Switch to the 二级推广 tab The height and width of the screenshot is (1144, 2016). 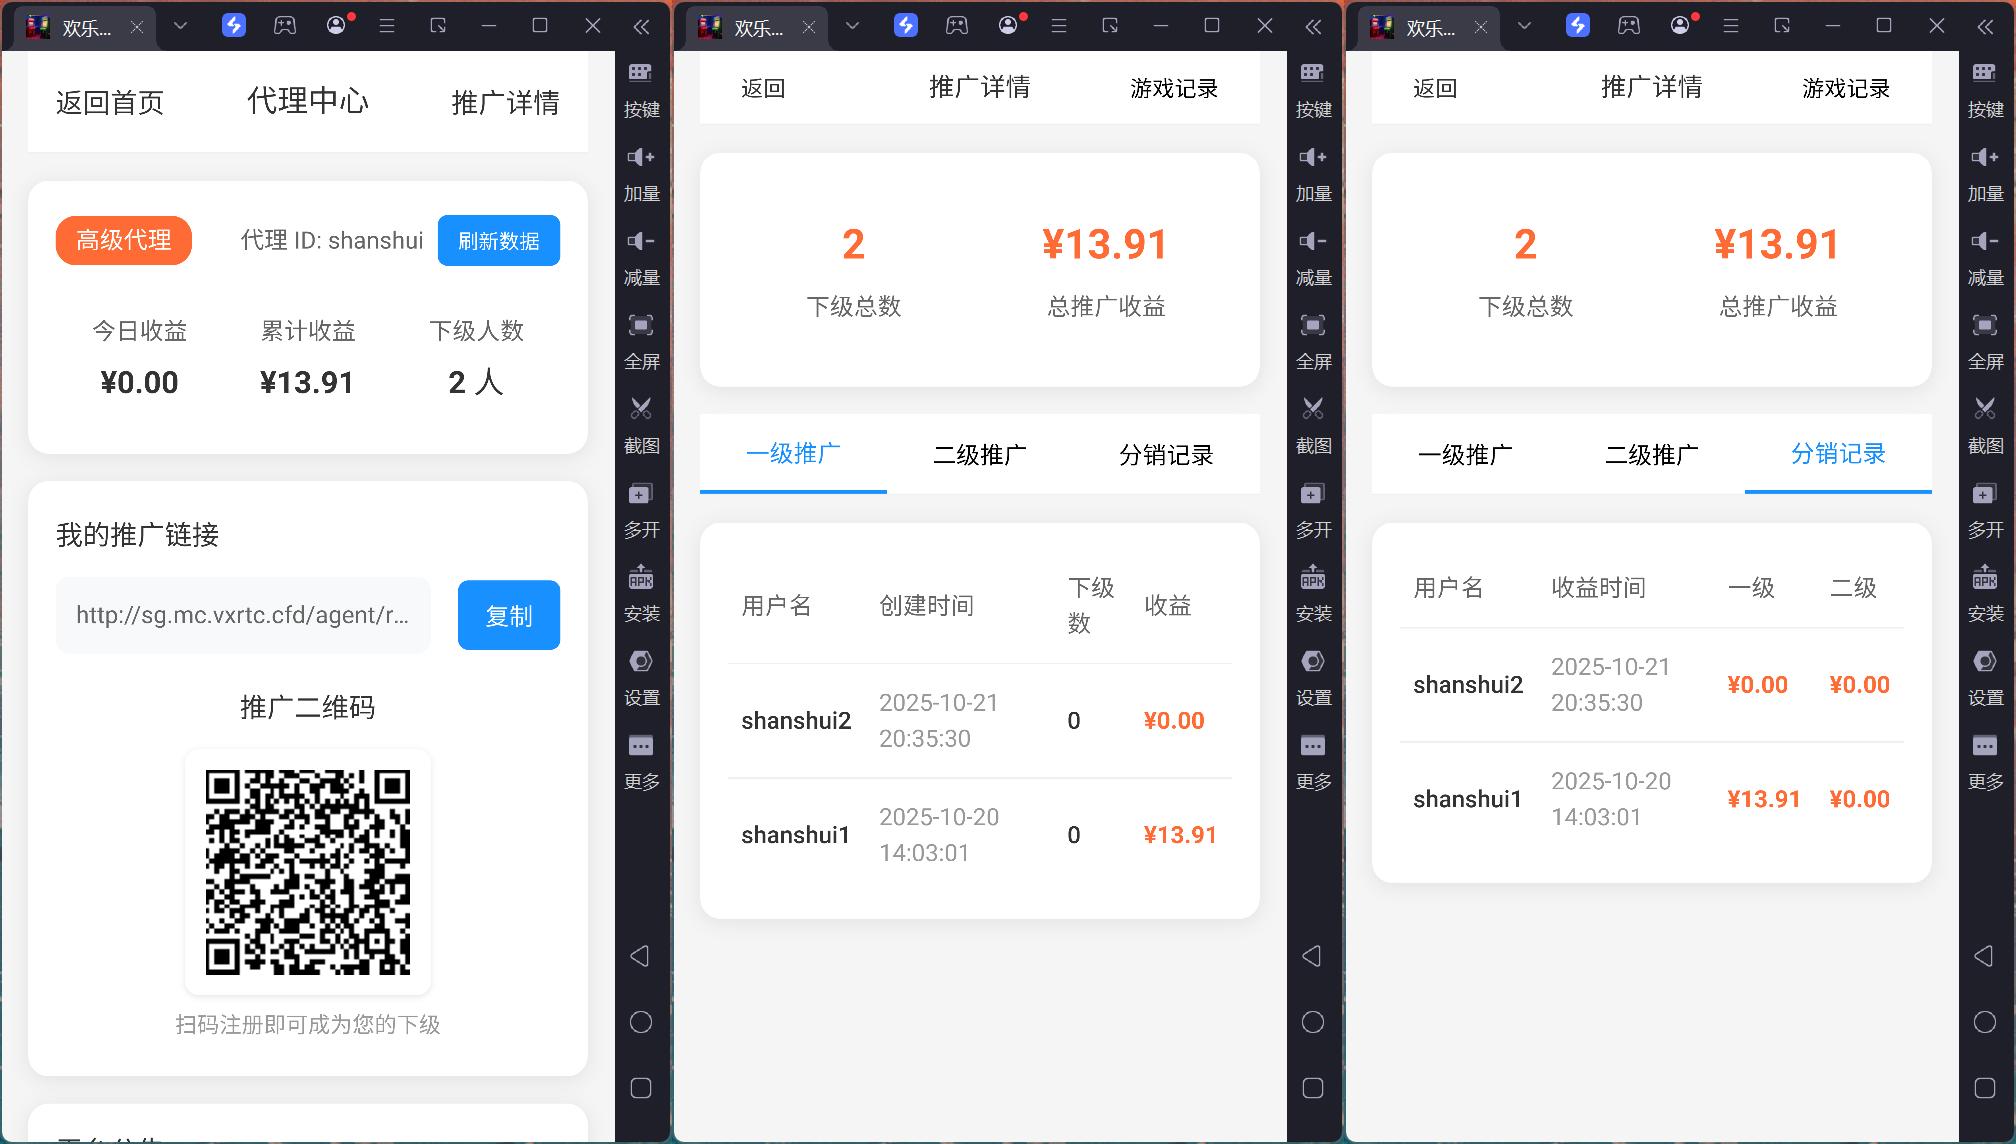pos(978,454)
